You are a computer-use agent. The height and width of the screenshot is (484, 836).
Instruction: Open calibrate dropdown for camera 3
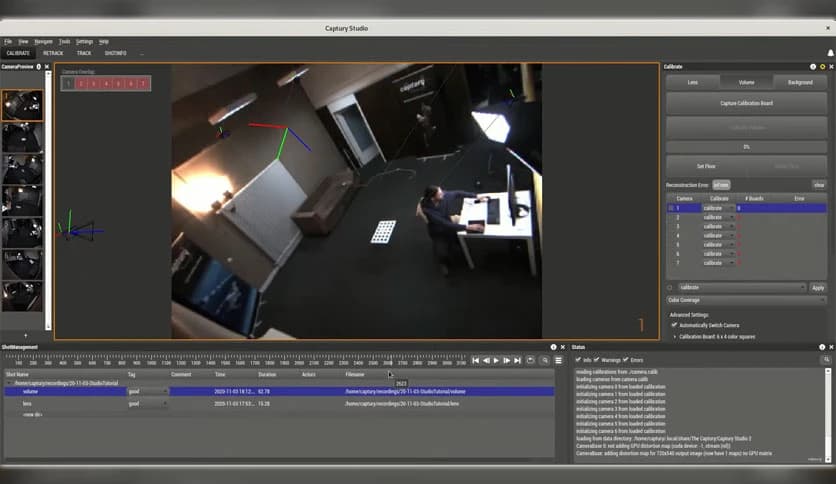click(718, 227)
